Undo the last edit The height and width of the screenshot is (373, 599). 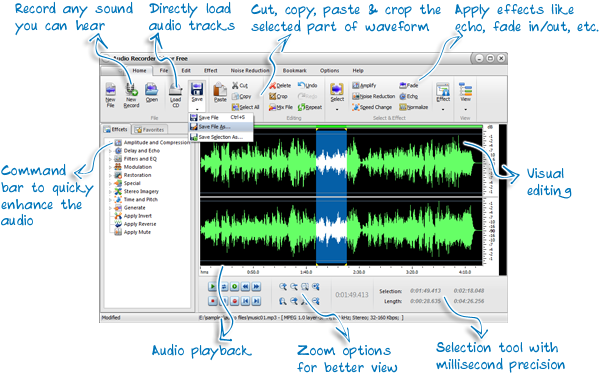pyautogui.click(x=308, y=85)
